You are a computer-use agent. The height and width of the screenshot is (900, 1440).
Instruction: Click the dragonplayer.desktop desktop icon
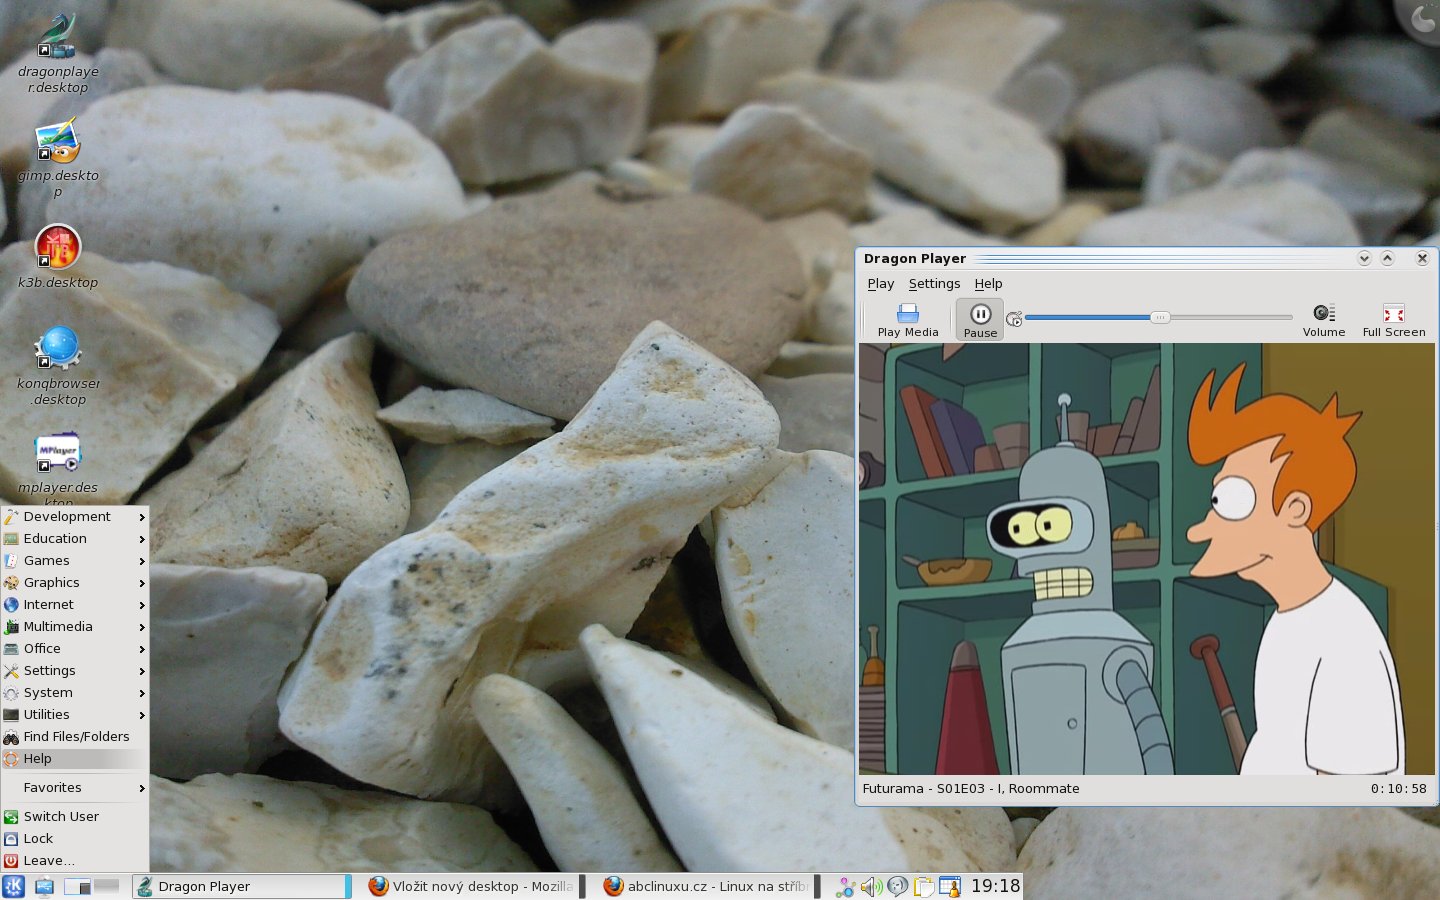(x=58, y=54)
